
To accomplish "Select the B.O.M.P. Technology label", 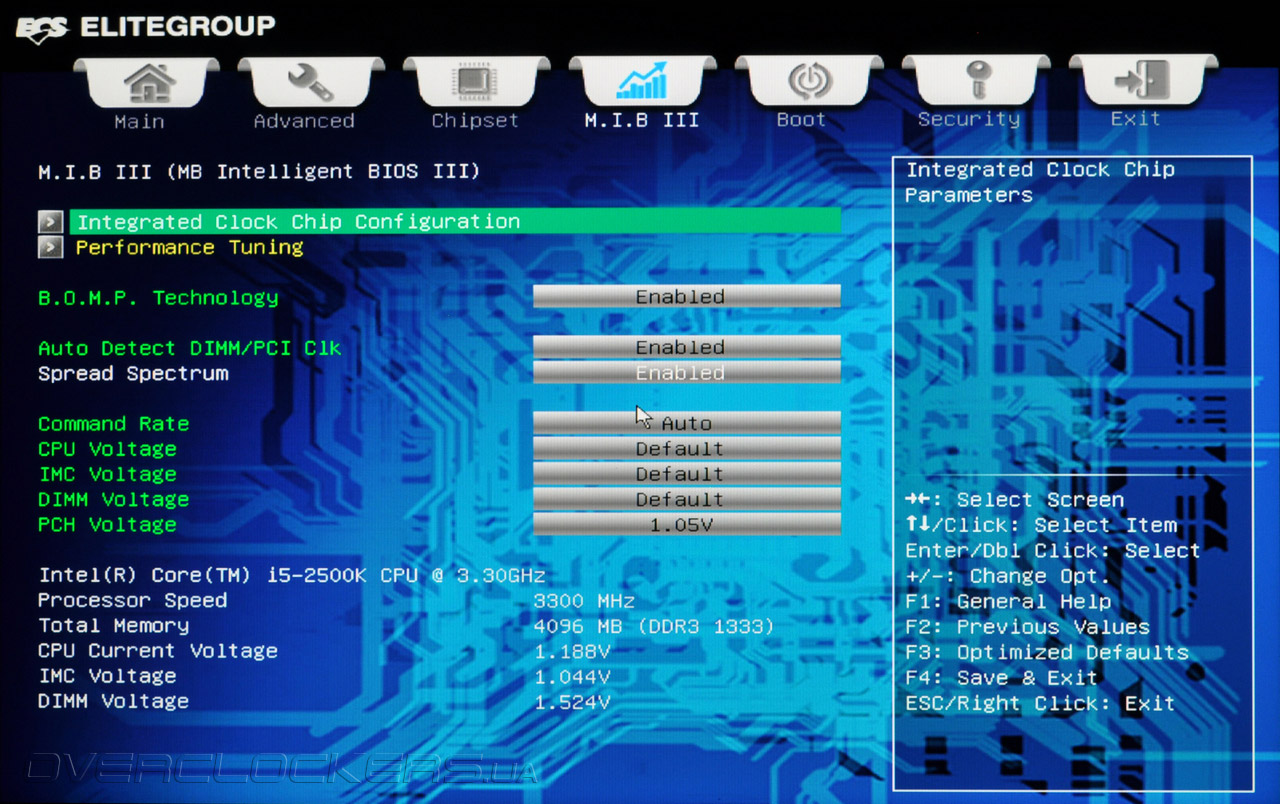I will click(x=158, y=298).
